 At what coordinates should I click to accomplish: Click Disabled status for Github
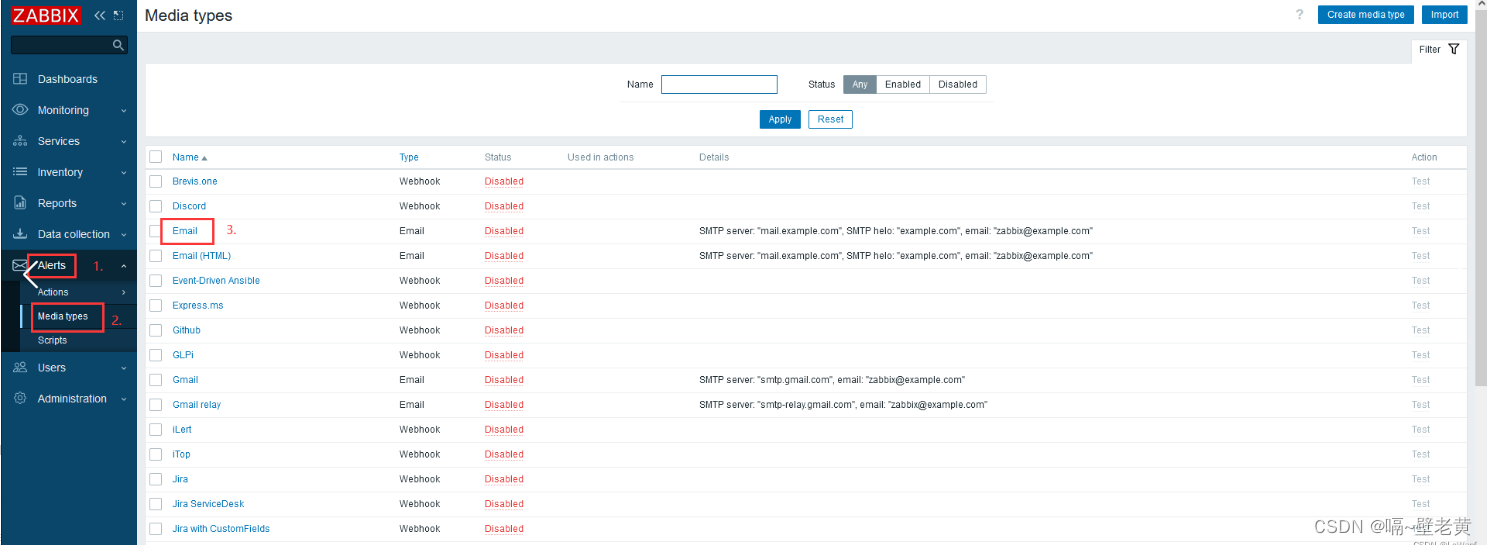coord(504,330)
